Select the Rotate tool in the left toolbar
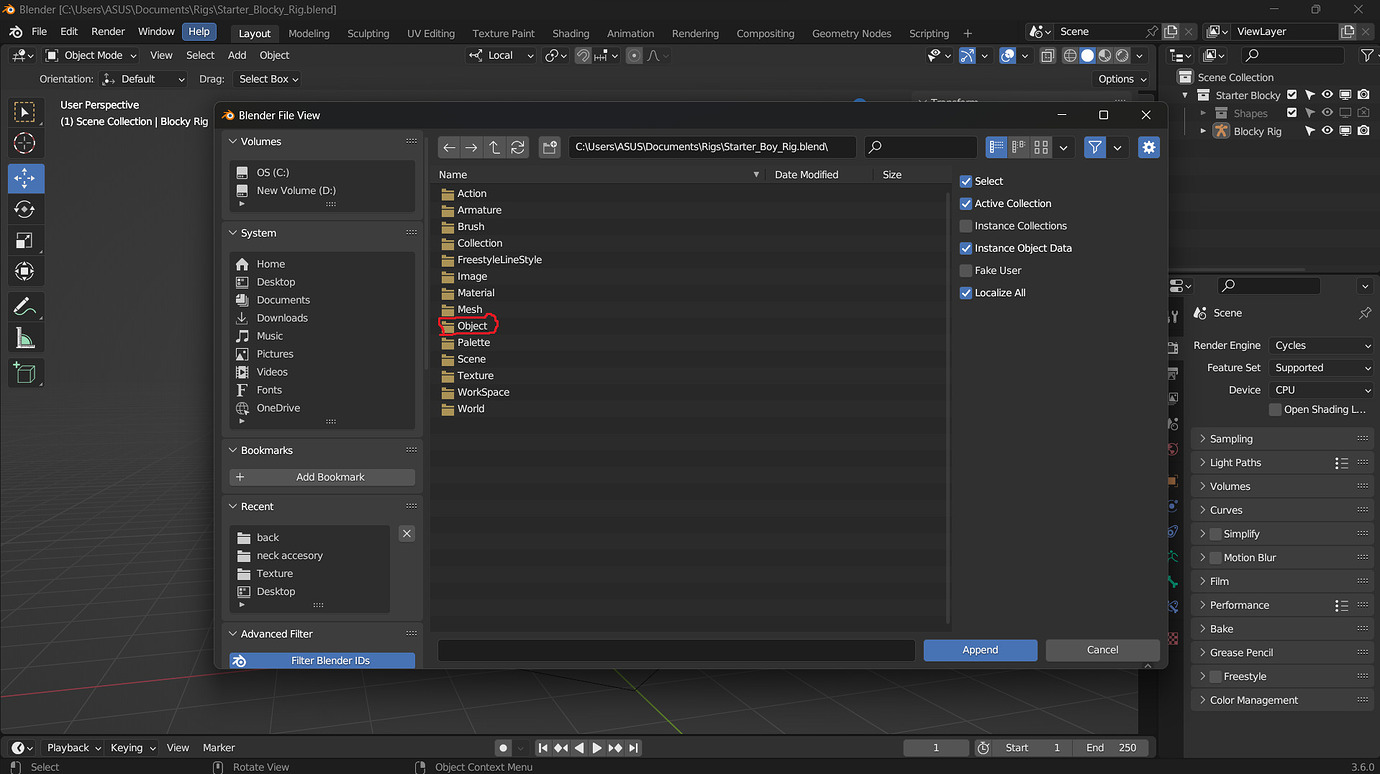Screen dimensions: 1380x774 [x=25, y=209]
